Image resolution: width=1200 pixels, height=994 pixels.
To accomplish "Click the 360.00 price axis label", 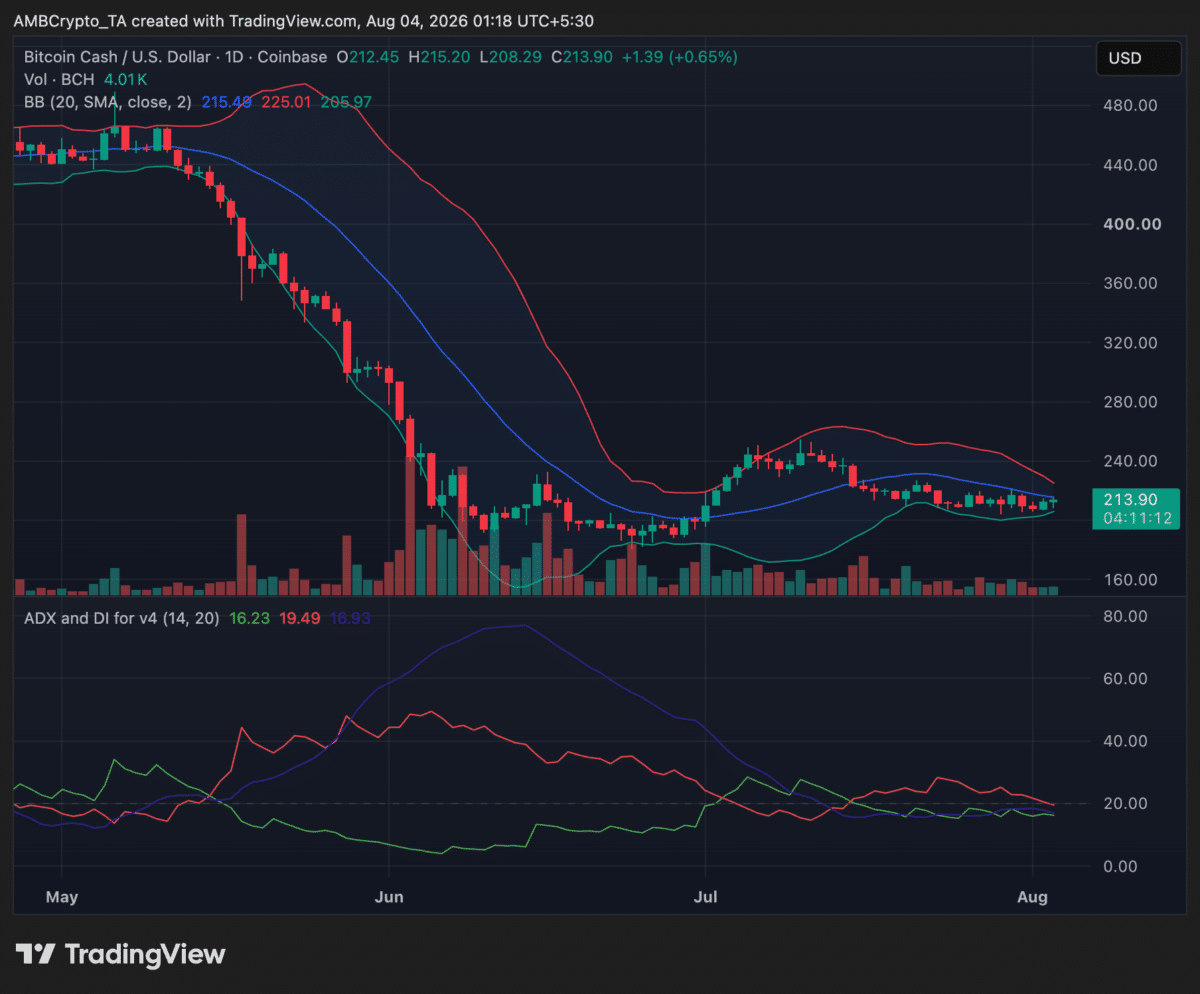I will [1131, 283].
